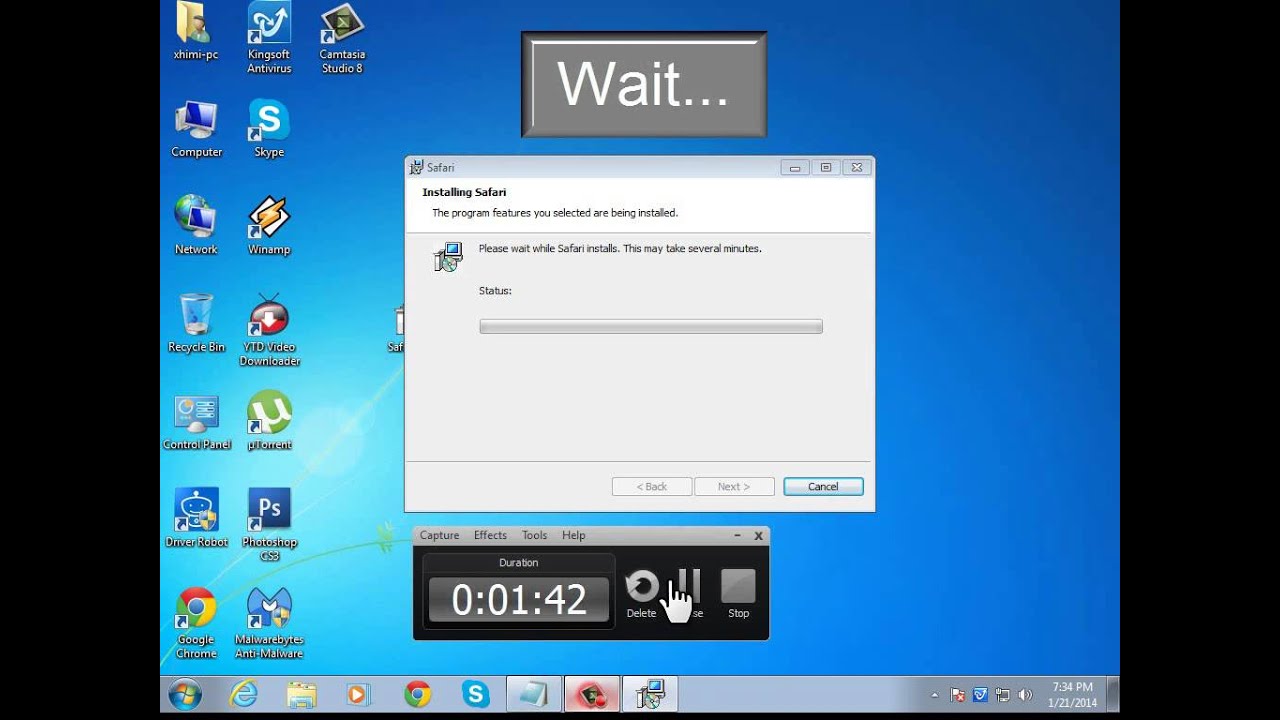The image size is (1280, 720).
Task: Launch YTD Video Downloader shortcut
Action: pyautogui.click(x=269, y=330)
